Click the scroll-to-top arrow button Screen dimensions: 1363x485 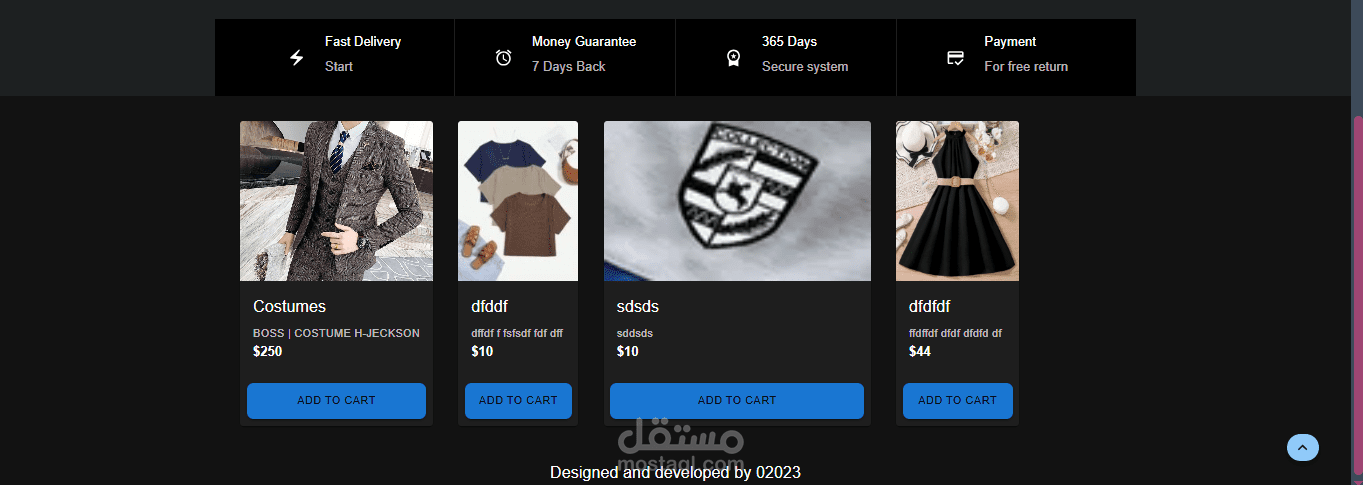click(1303, 448)
